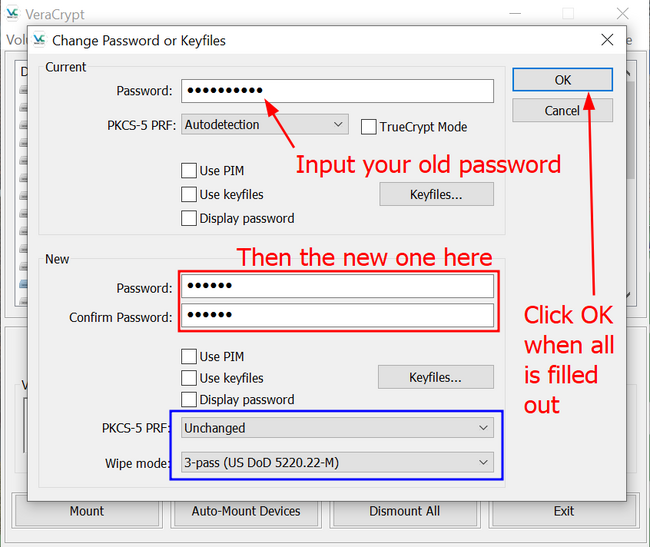This screenshot has width=650, height=547.
Task: Click Cancel in the dialog
Action: tap(563, 110)
